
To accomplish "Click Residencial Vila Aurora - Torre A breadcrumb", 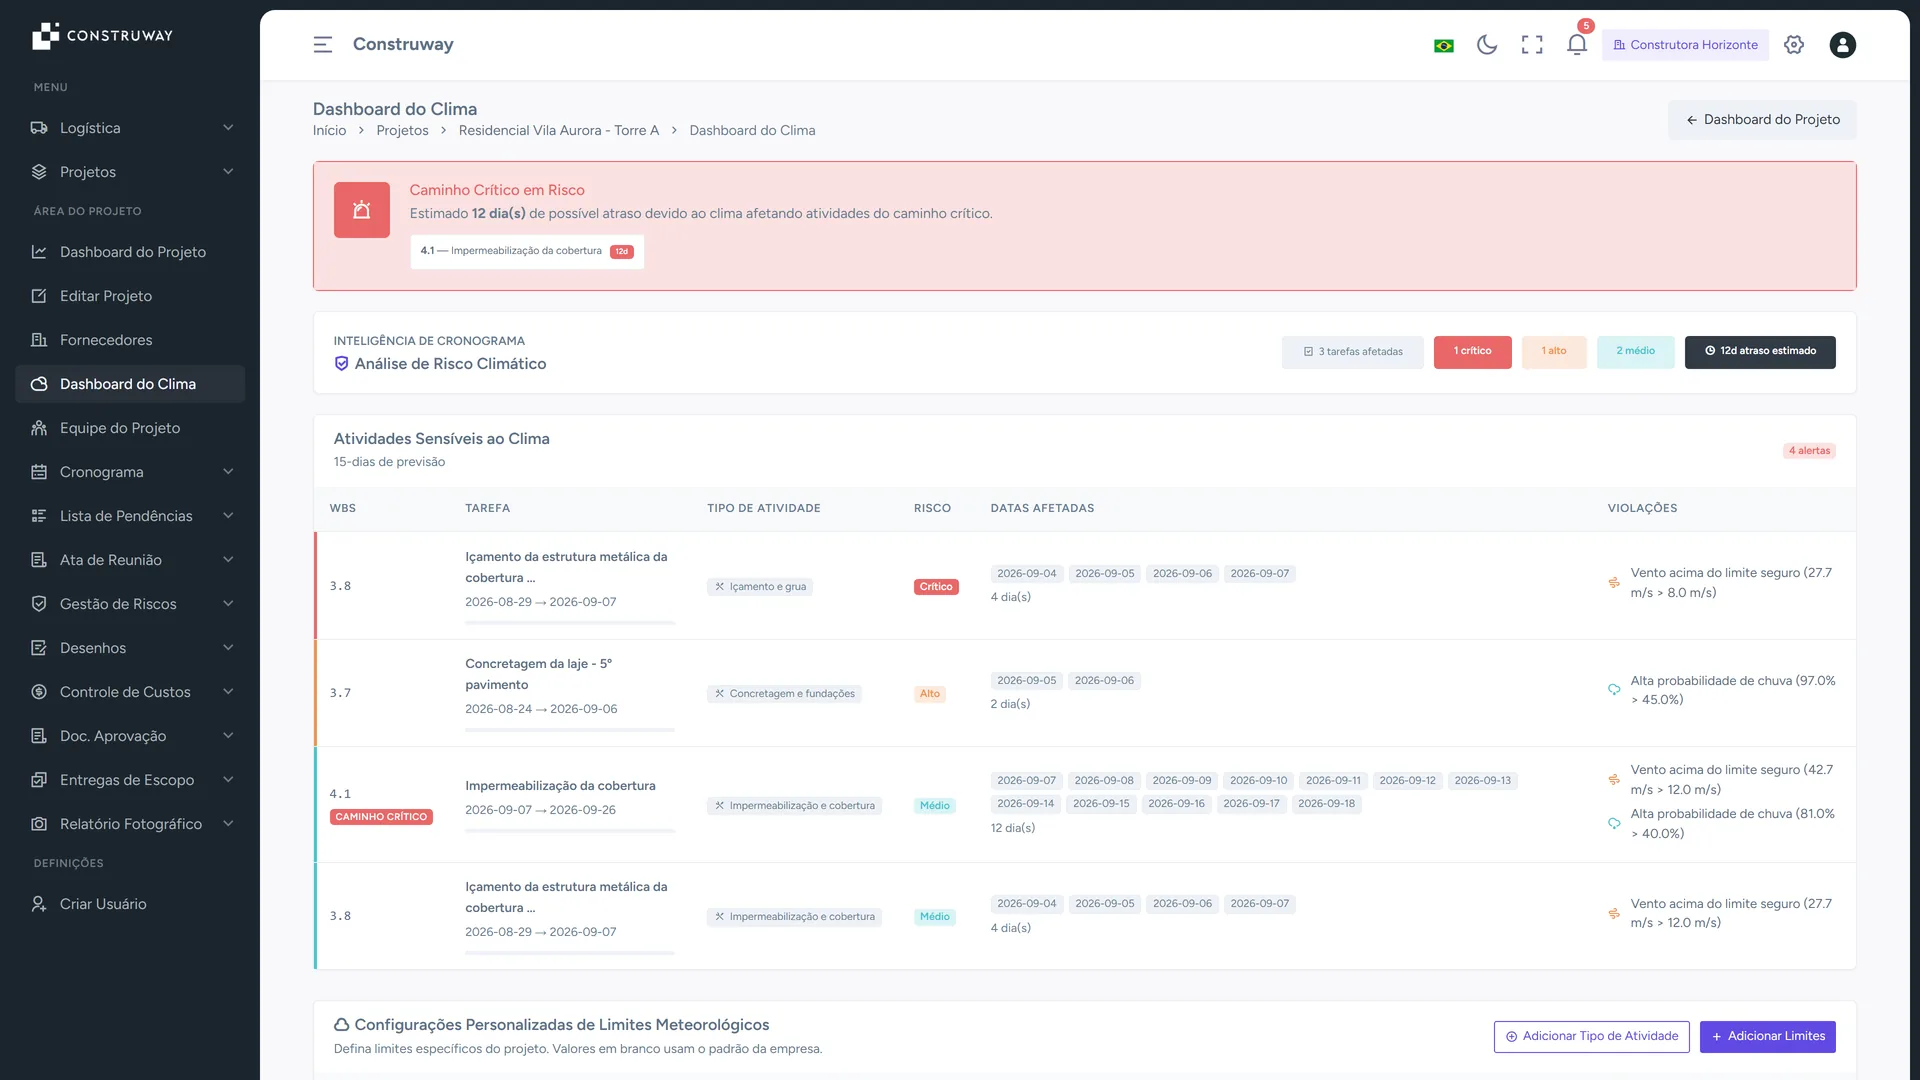I will coord(558,131).
